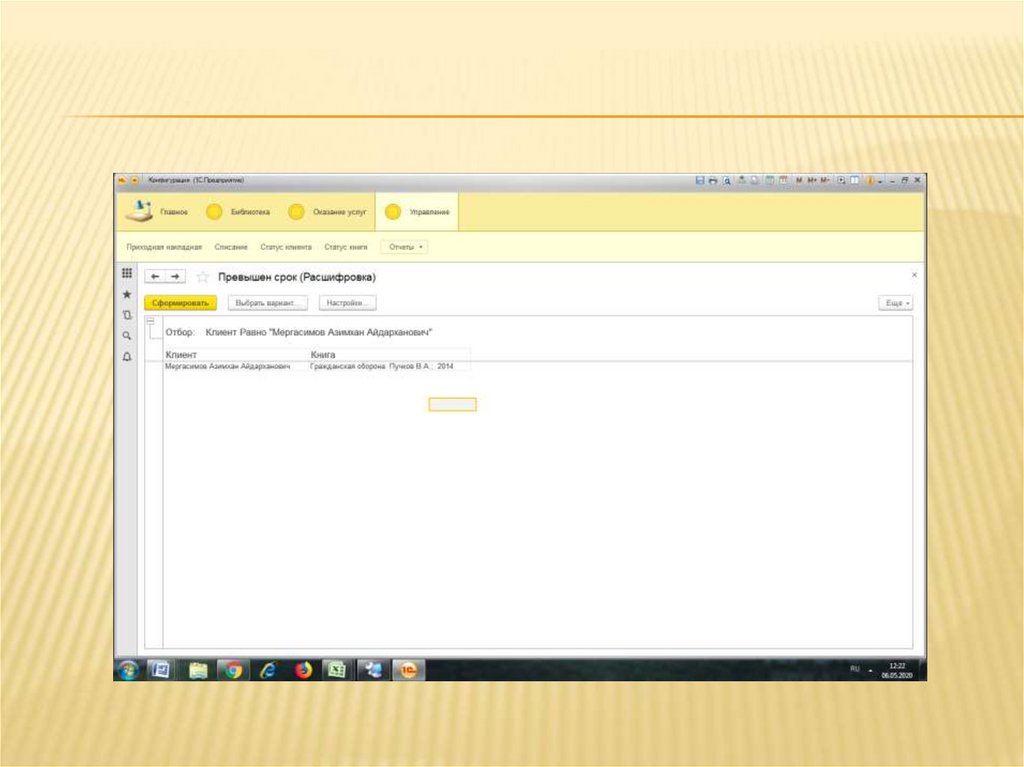This screenshot has width=1024, height=767.
Task: Expand the Отчеты dropdown
Action: tap(404, 247)
